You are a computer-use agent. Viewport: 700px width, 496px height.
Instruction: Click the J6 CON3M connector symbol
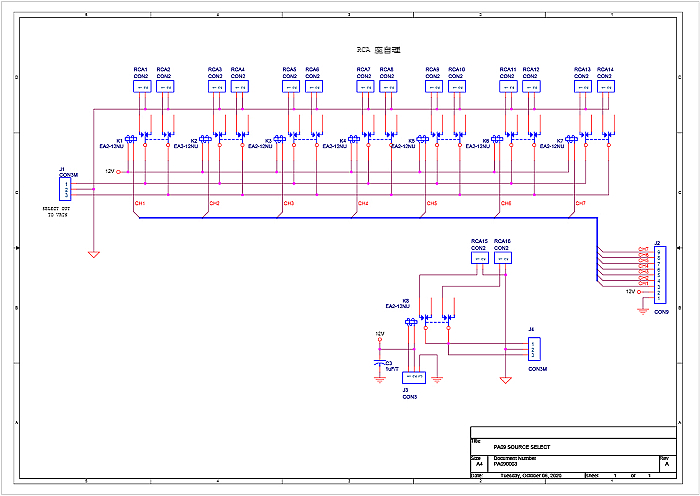coord(536,349)
